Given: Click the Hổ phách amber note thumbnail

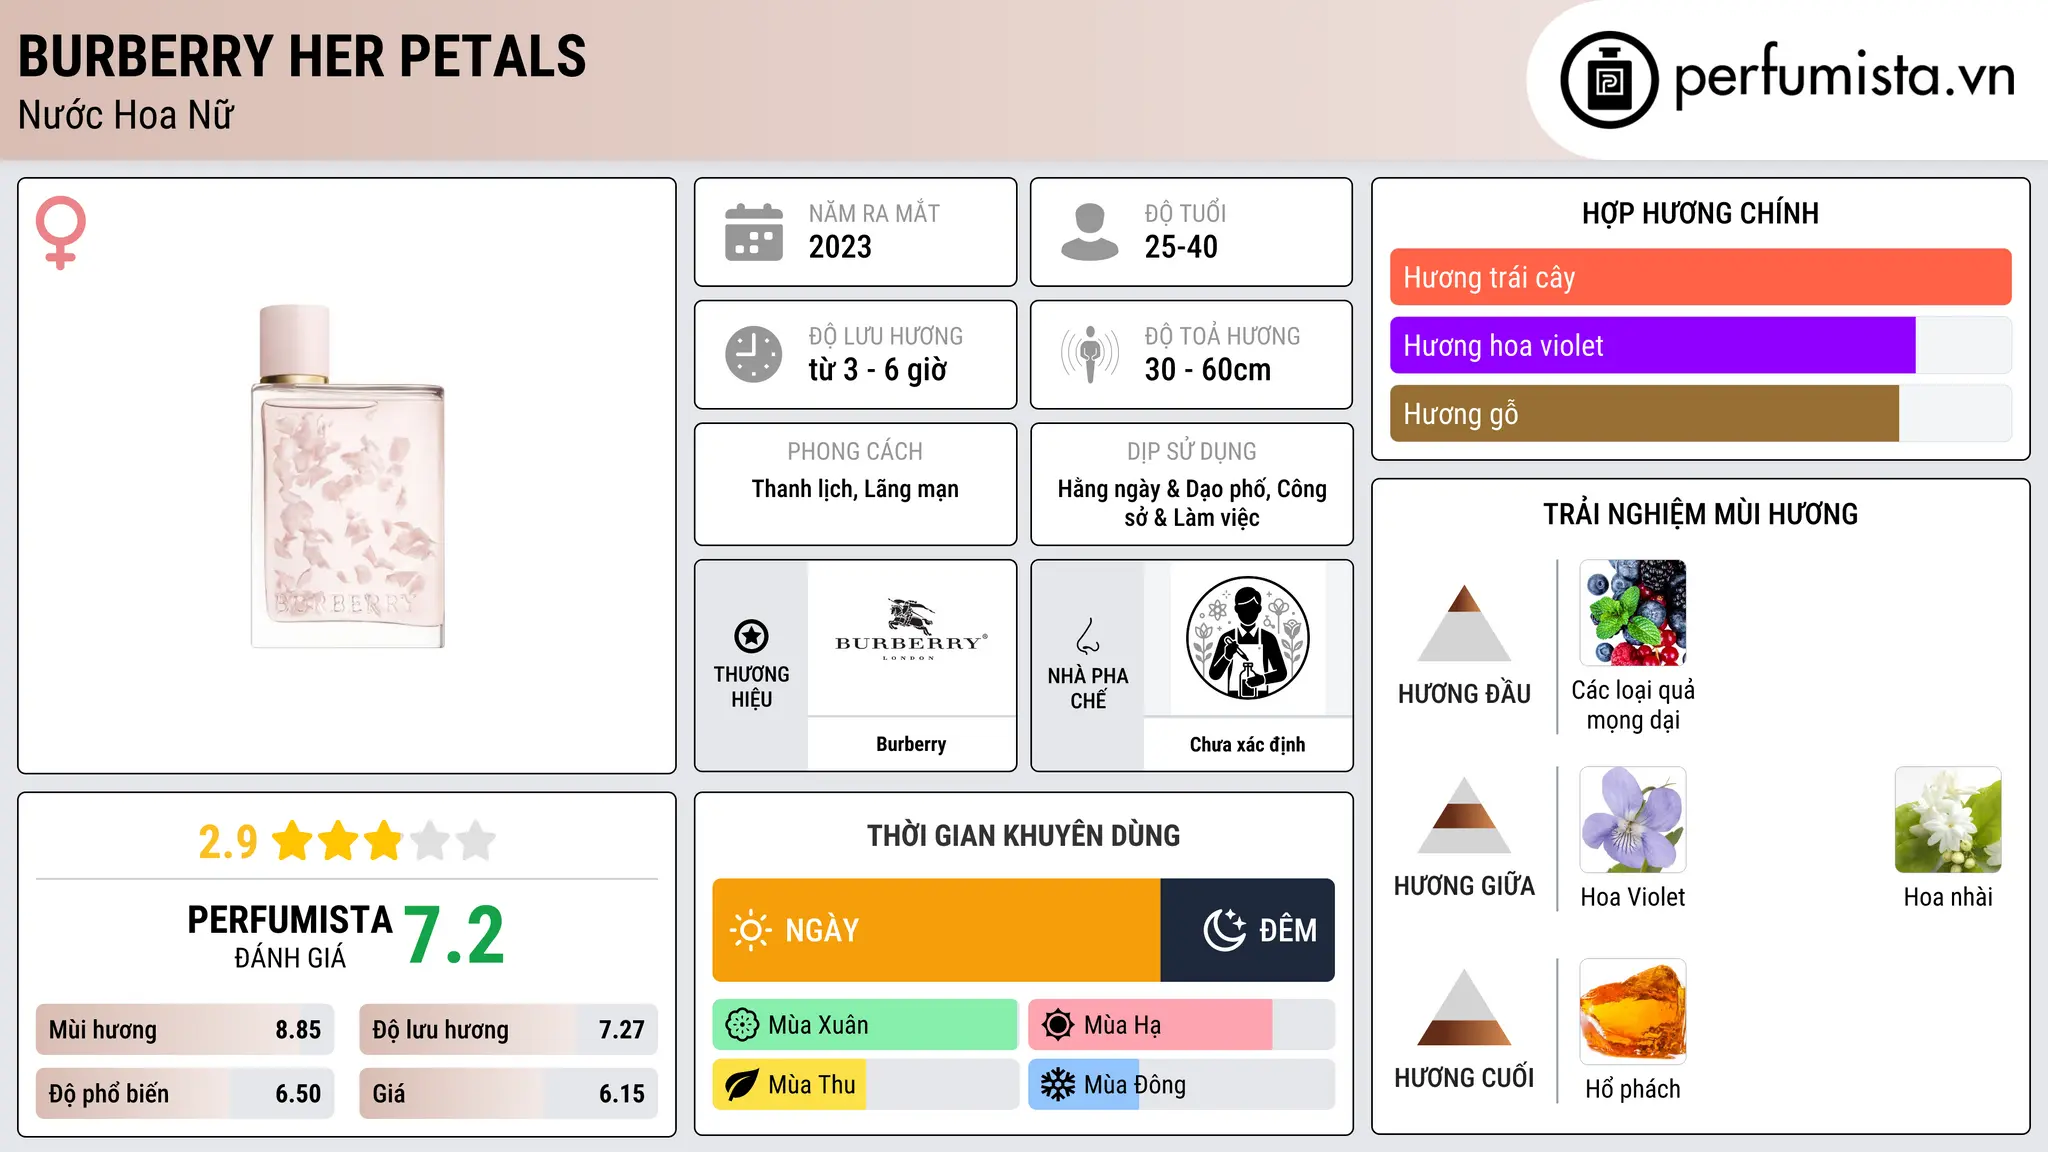Looking at the screenshot, I should click(1633, 1012).
